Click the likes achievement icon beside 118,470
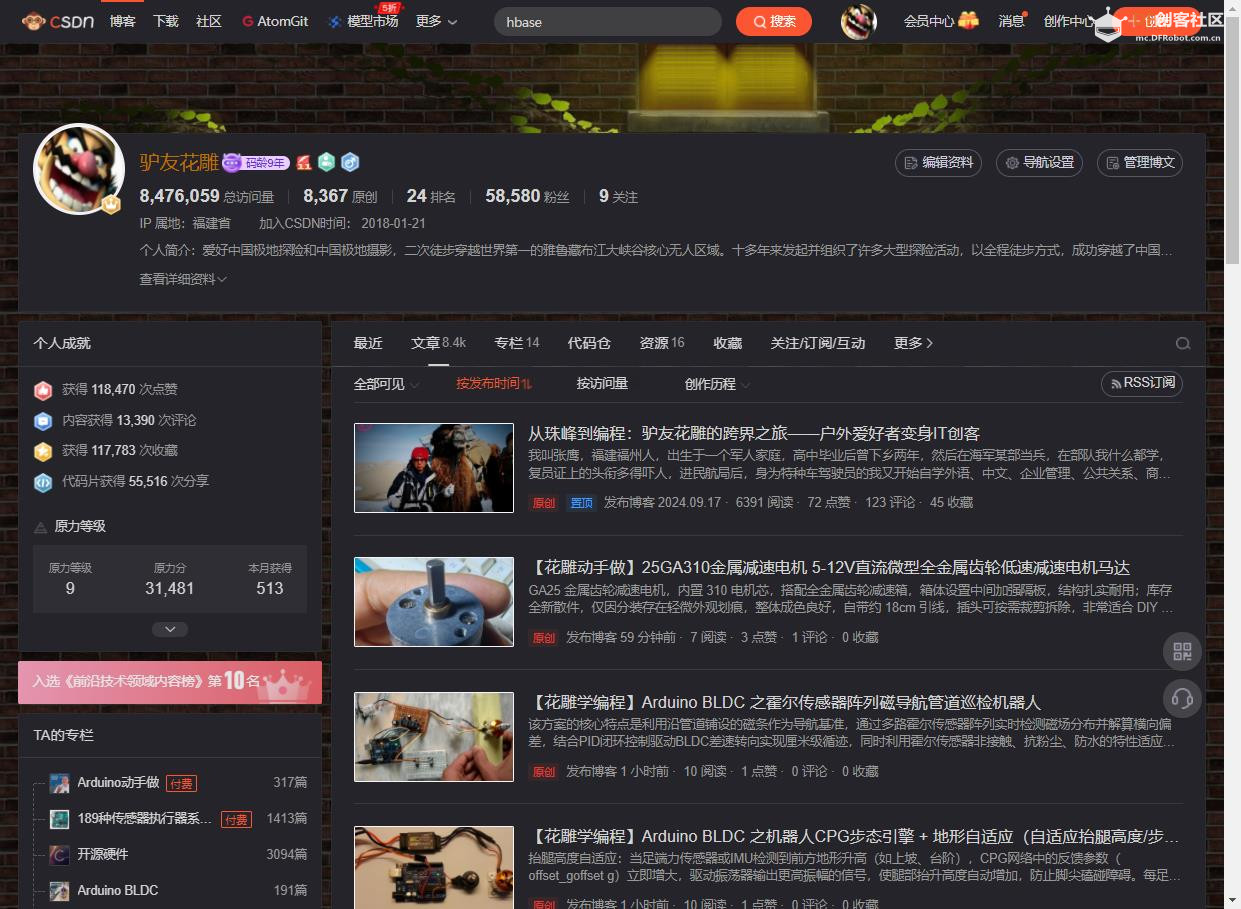The image size is (1241, 909). [43, 390]
